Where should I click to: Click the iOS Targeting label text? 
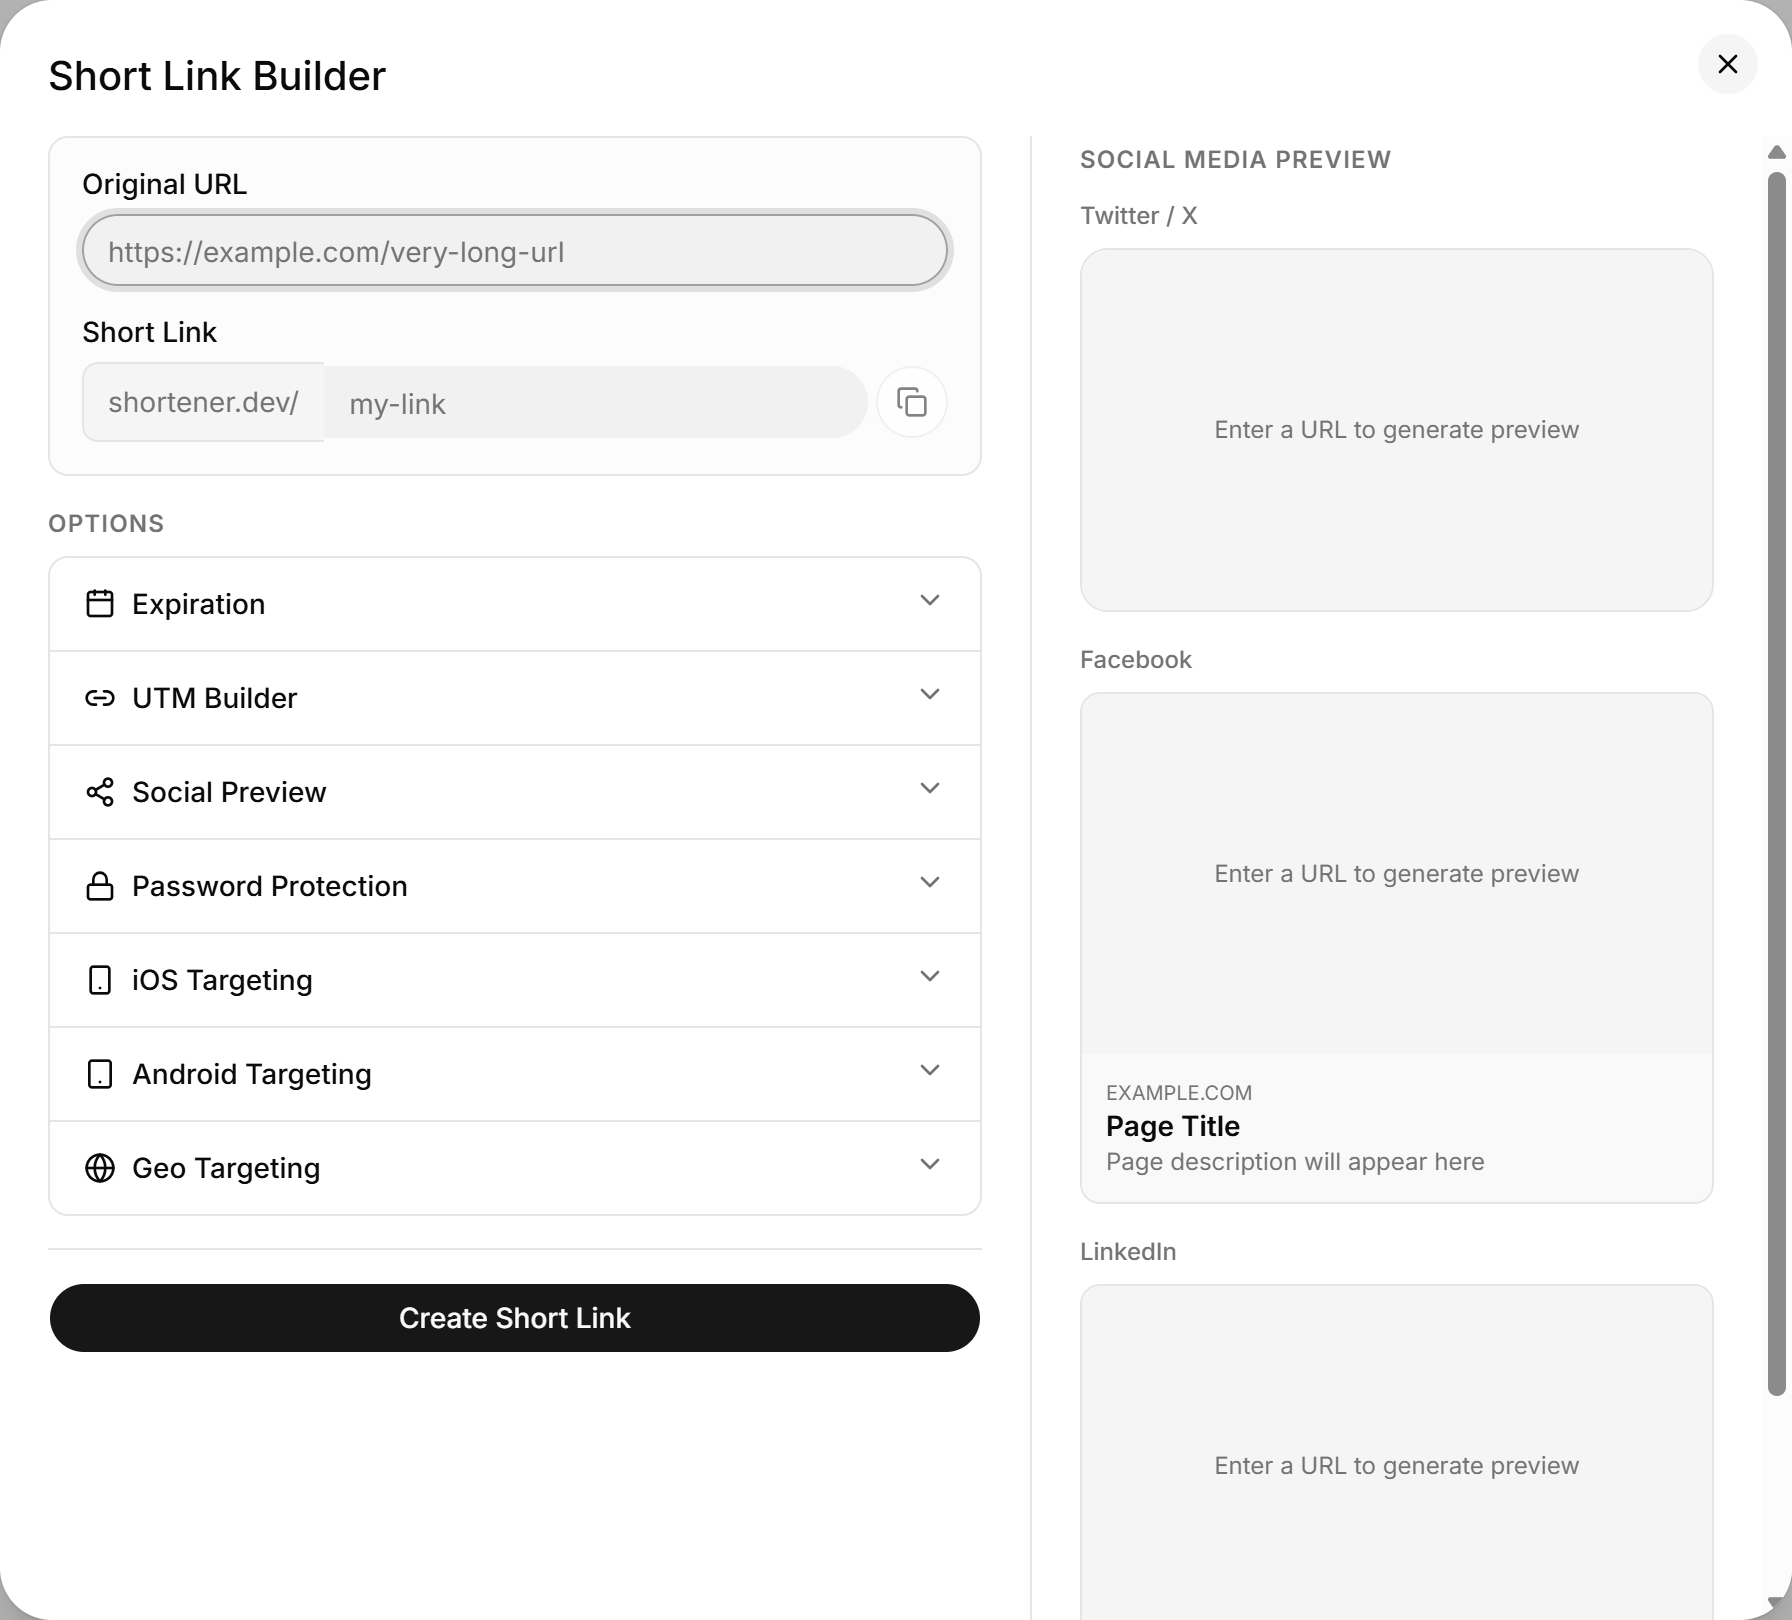coord(222,980)
